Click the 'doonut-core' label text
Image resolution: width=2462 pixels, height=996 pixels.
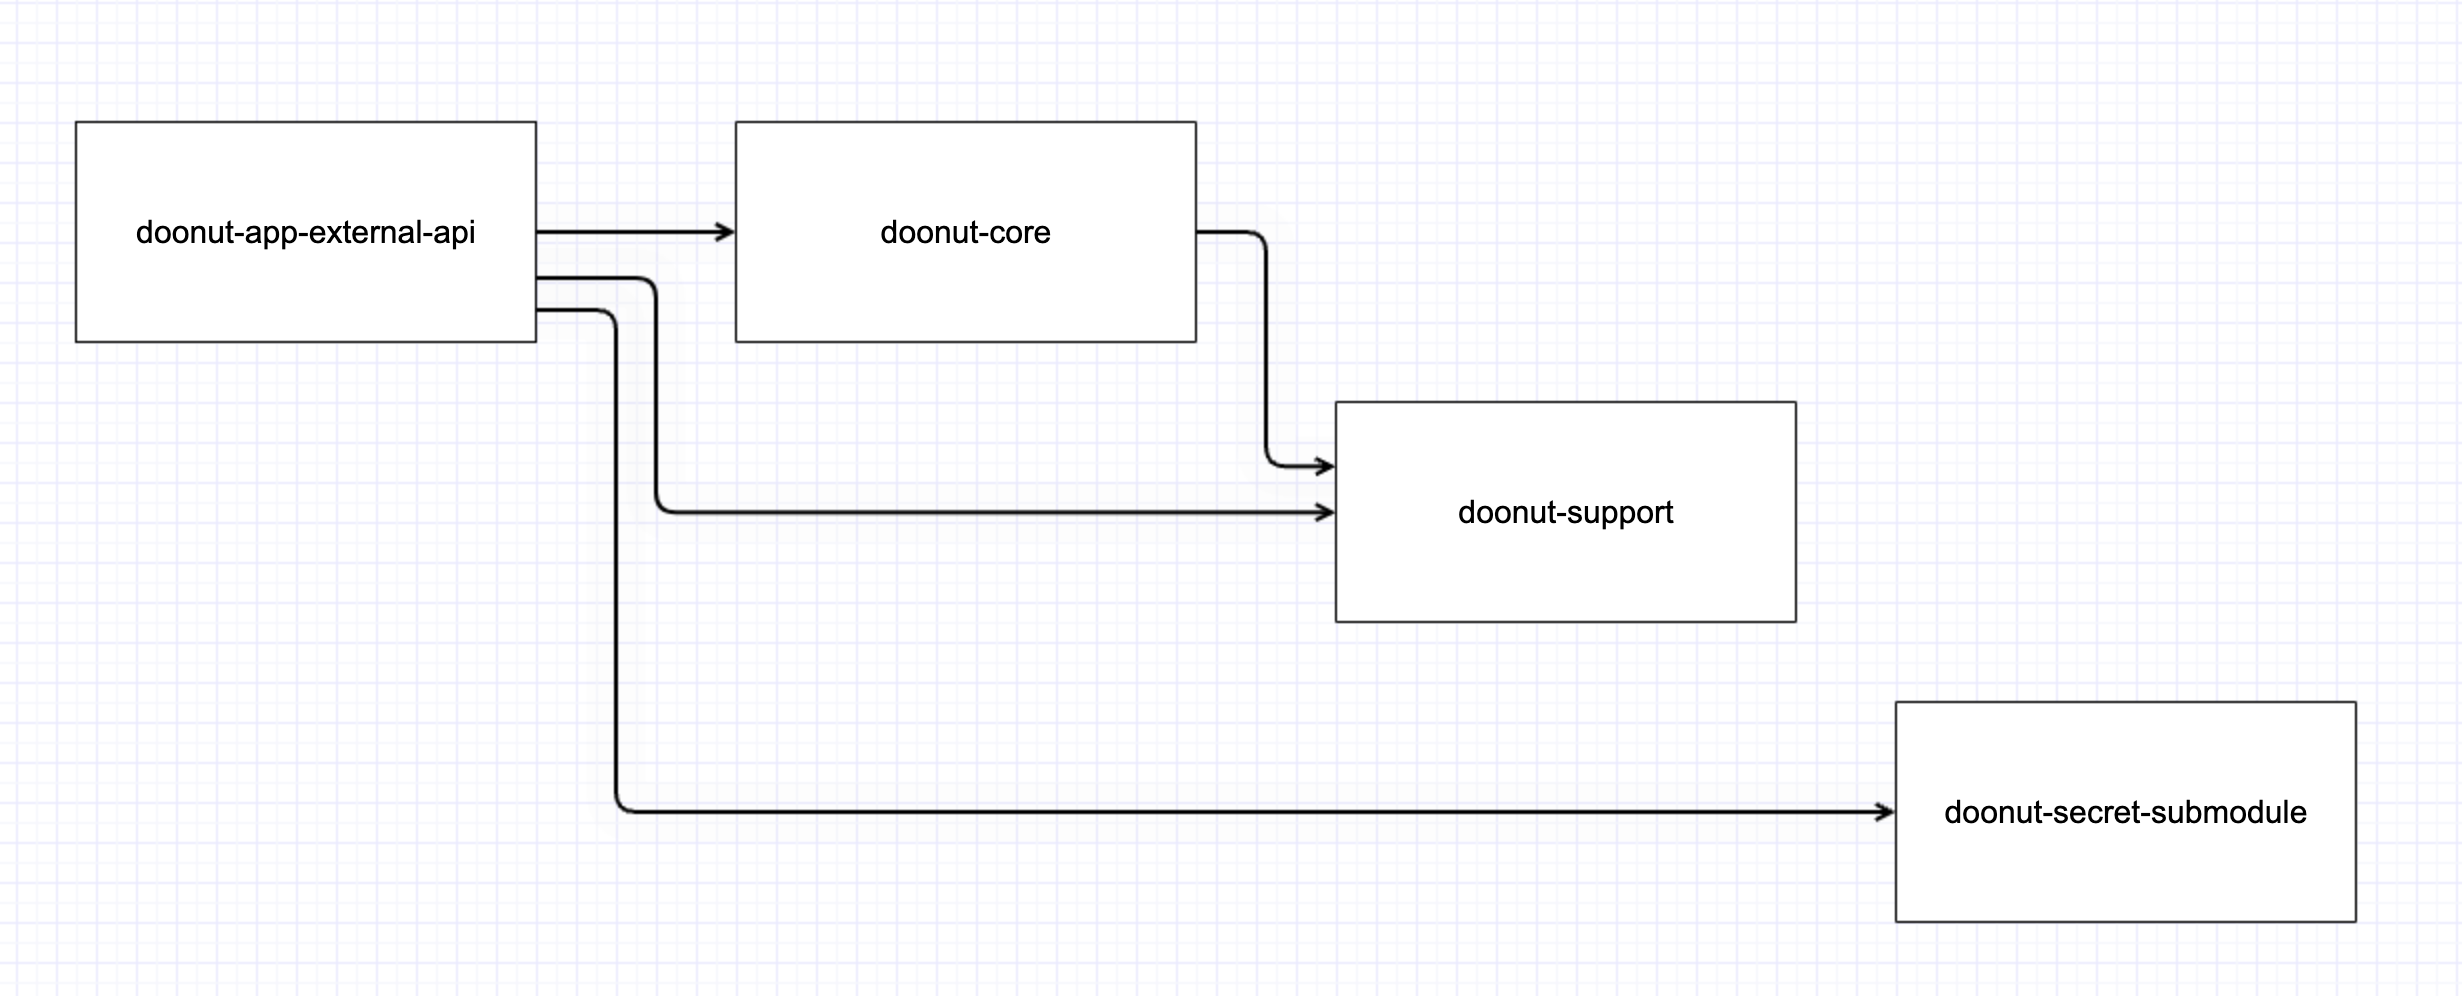965,233
